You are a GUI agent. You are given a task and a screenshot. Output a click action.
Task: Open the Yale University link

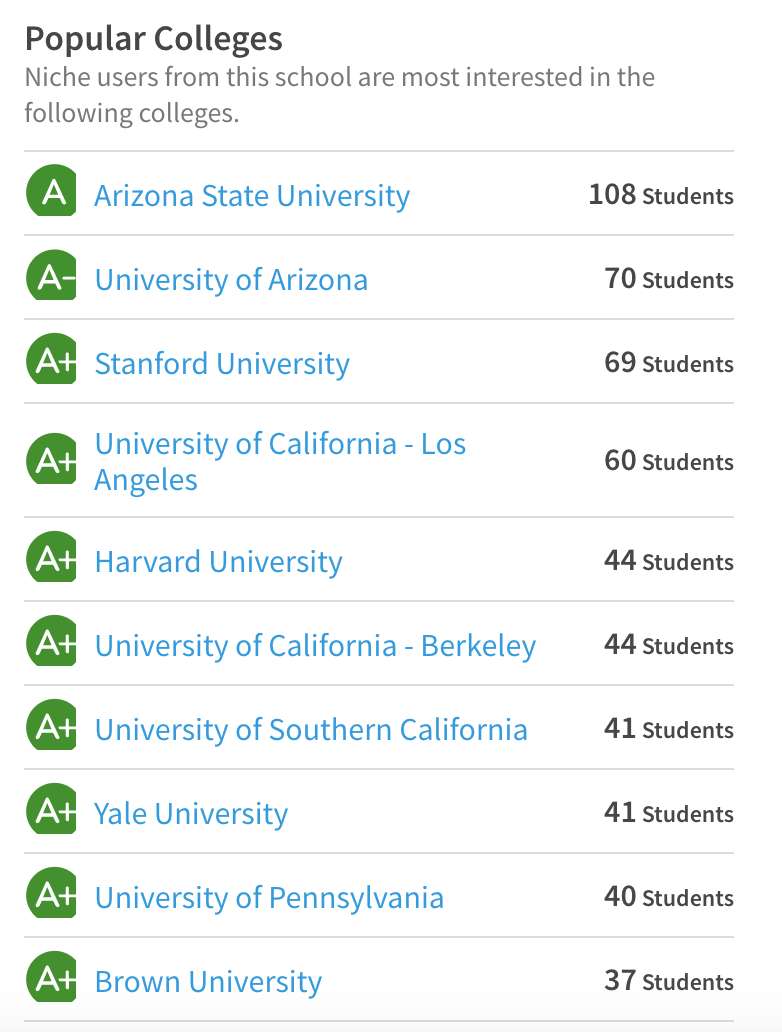tap(191, 813)
